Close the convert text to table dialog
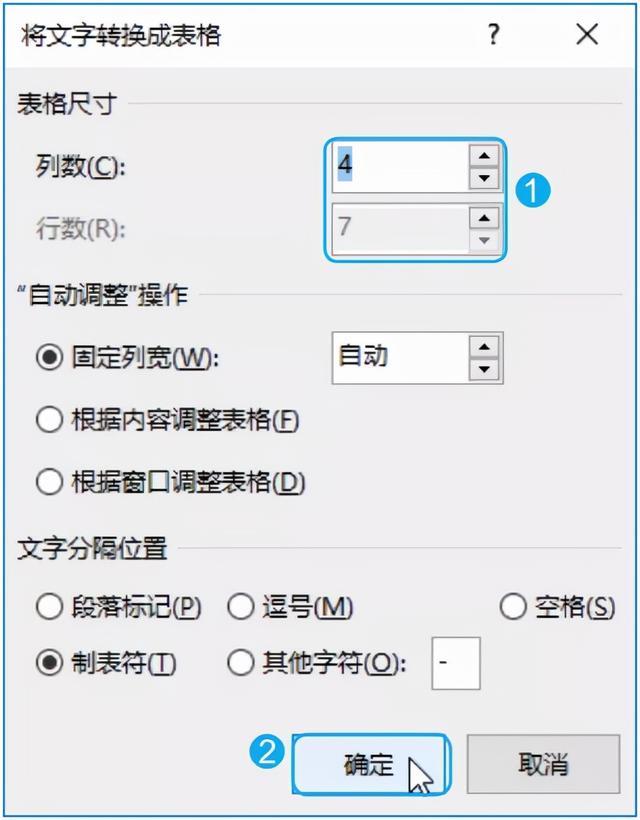 (587, 35)
